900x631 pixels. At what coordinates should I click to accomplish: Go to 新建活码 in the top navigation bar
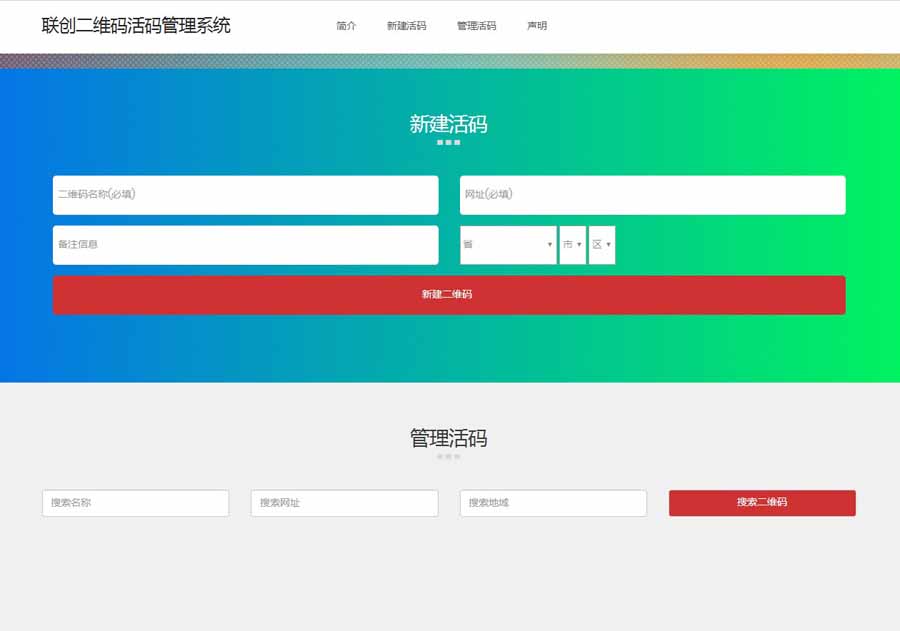click(406, 26)
